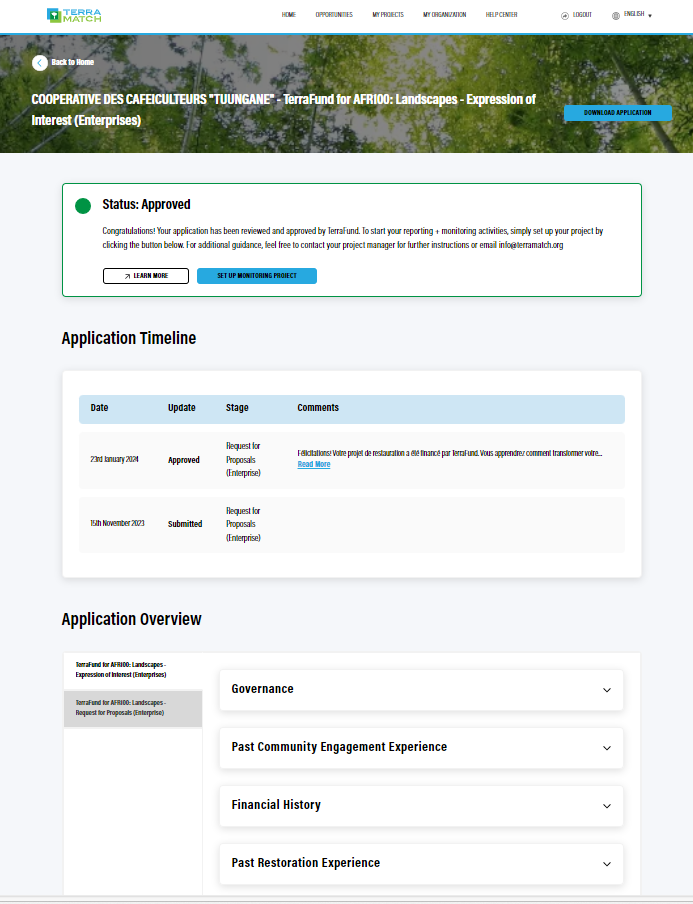Expand the Governance section
The image size is (693, 904).
coord(421,690)
